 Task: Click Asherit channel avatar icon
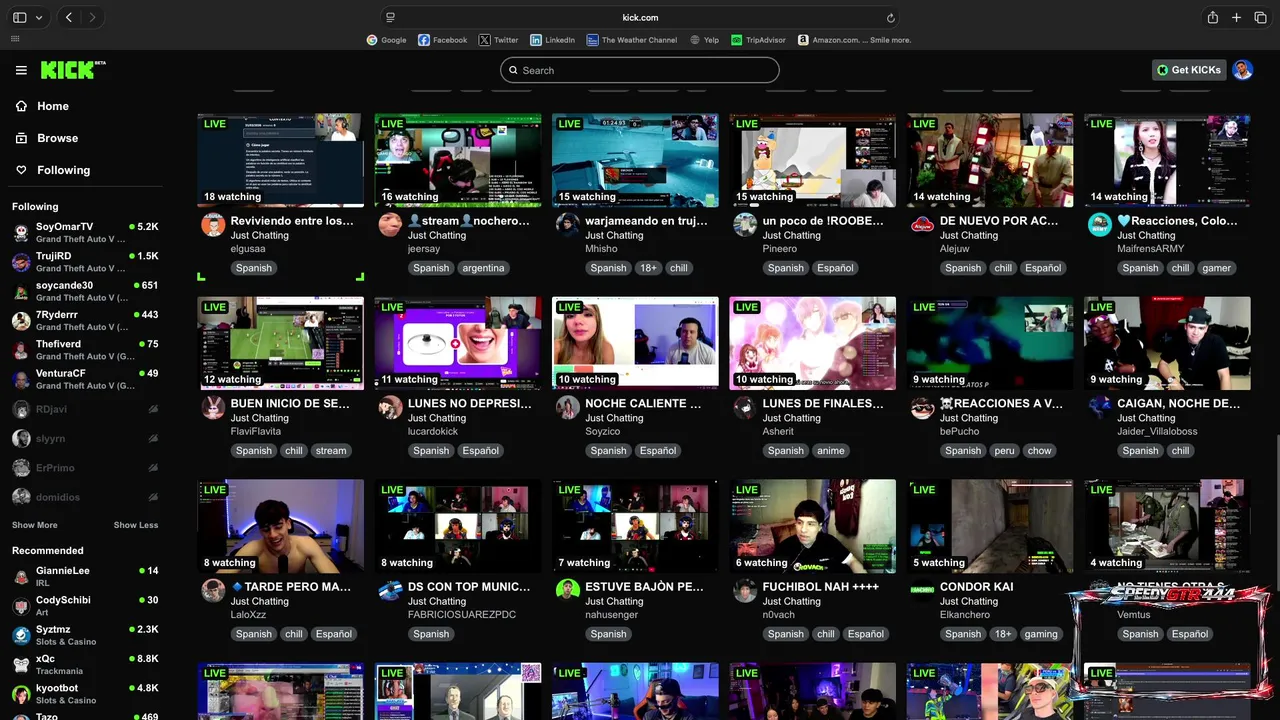(745, 407)
